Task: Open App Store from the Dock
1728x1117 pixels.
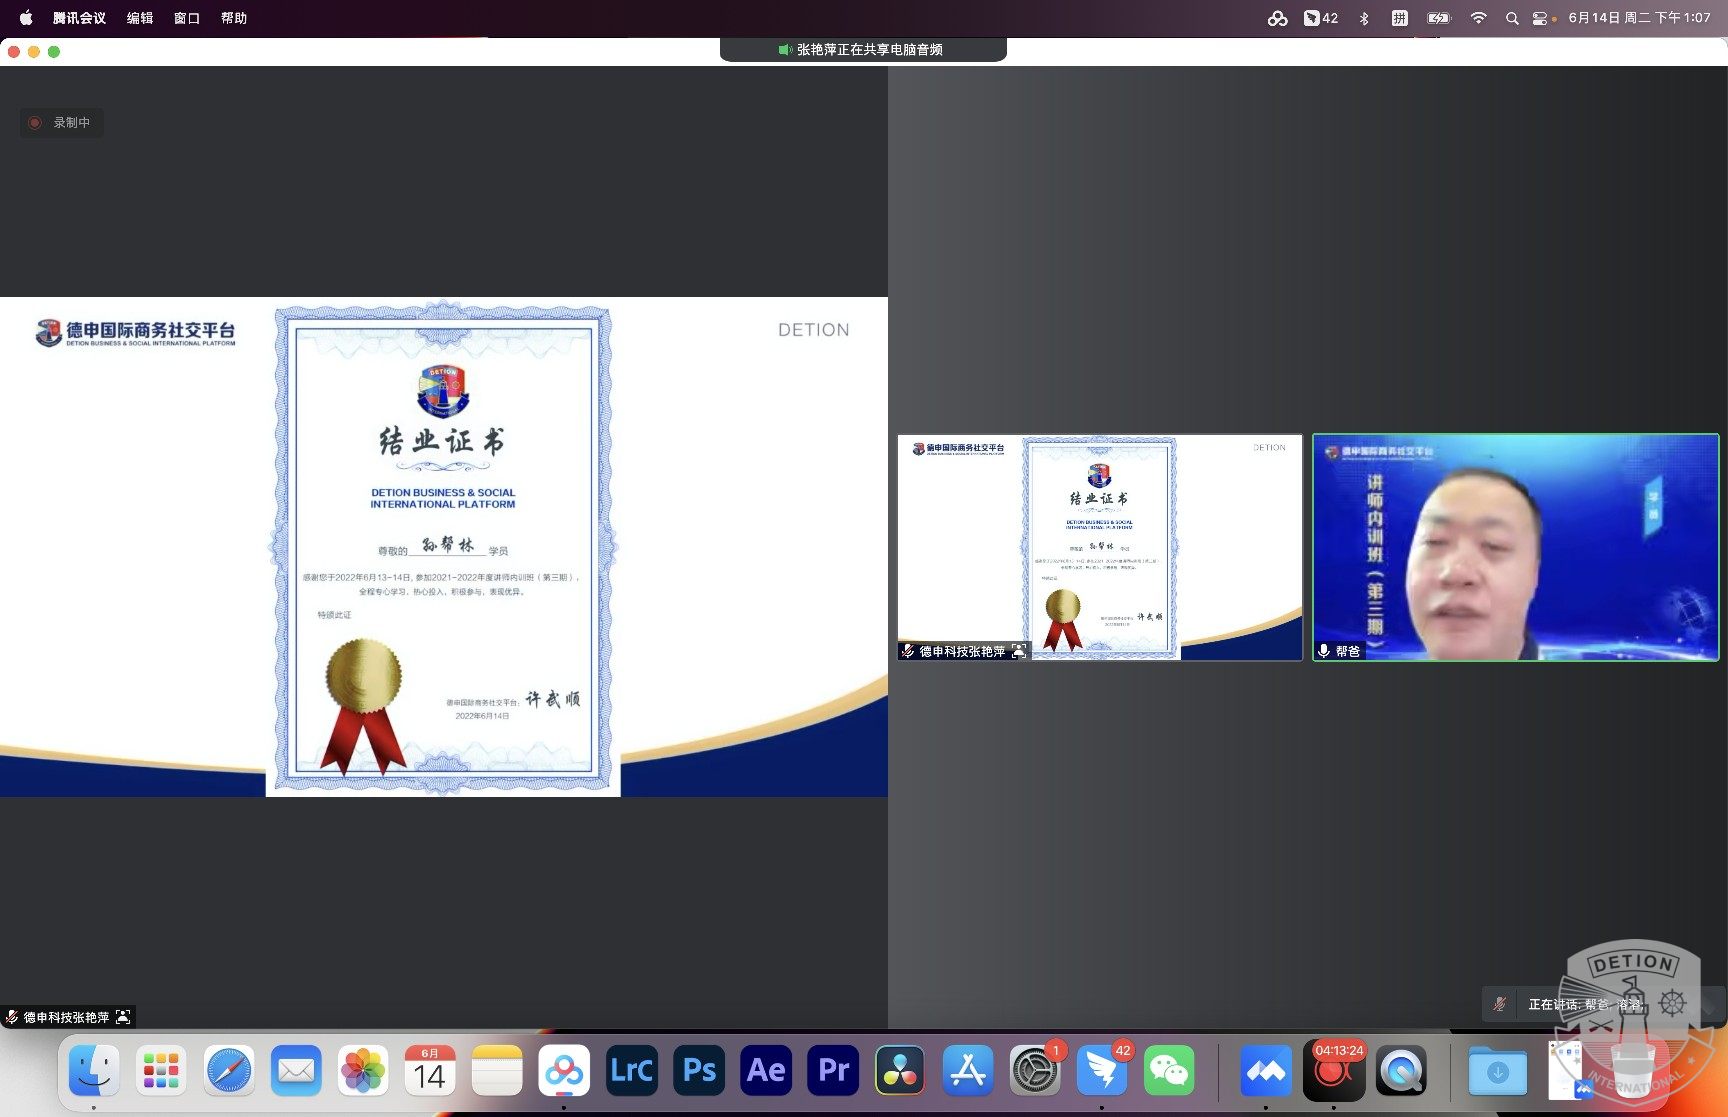Action: coord(968,1071)
